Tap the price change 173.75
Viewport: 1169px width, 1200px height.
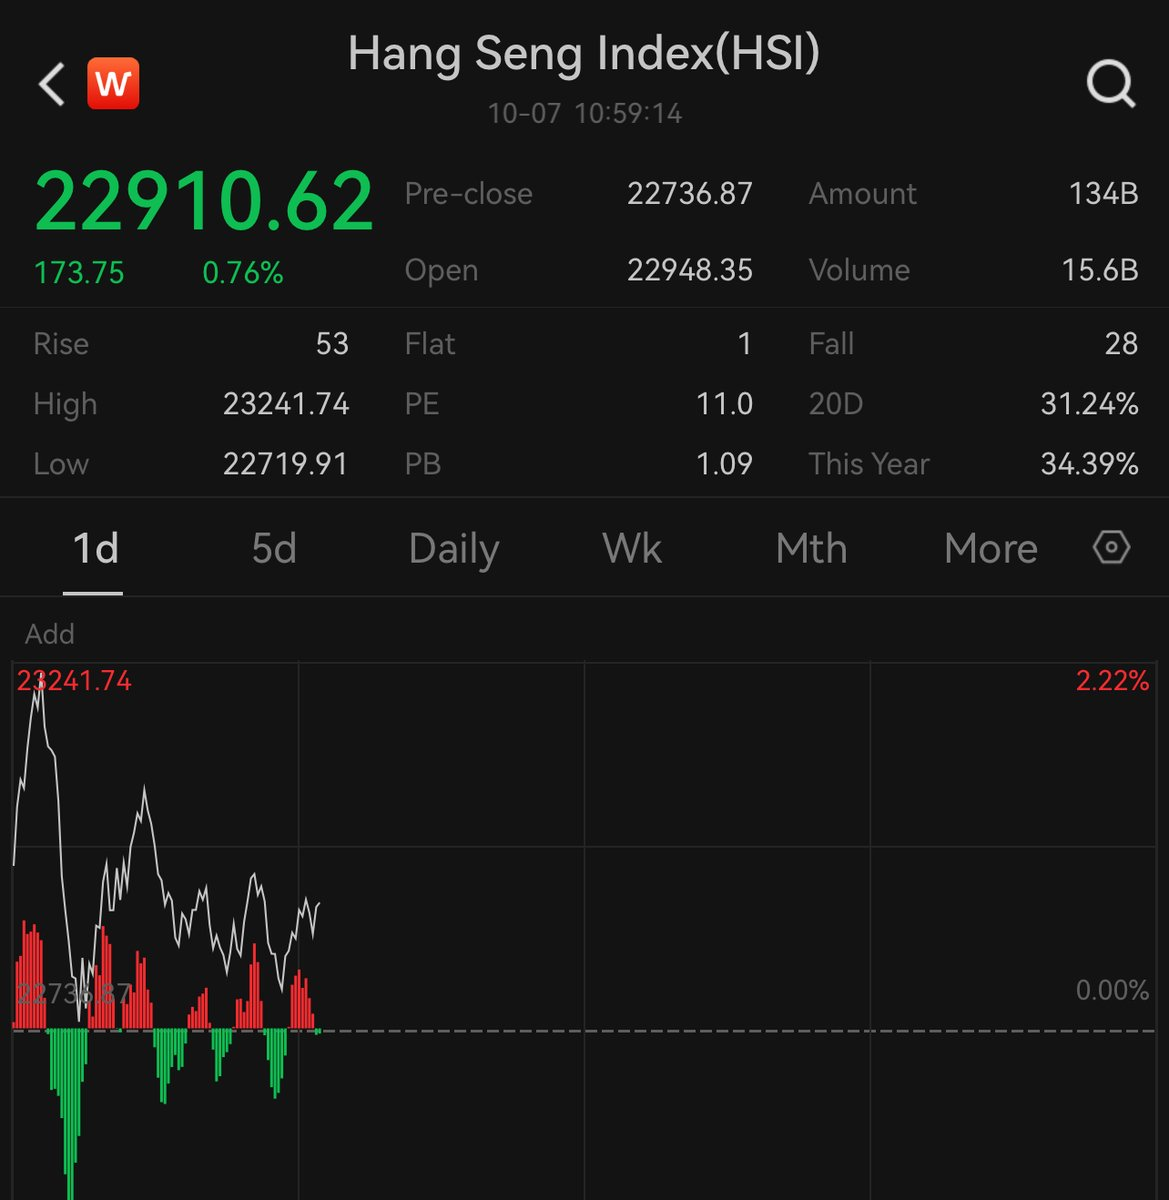(79, 273)
